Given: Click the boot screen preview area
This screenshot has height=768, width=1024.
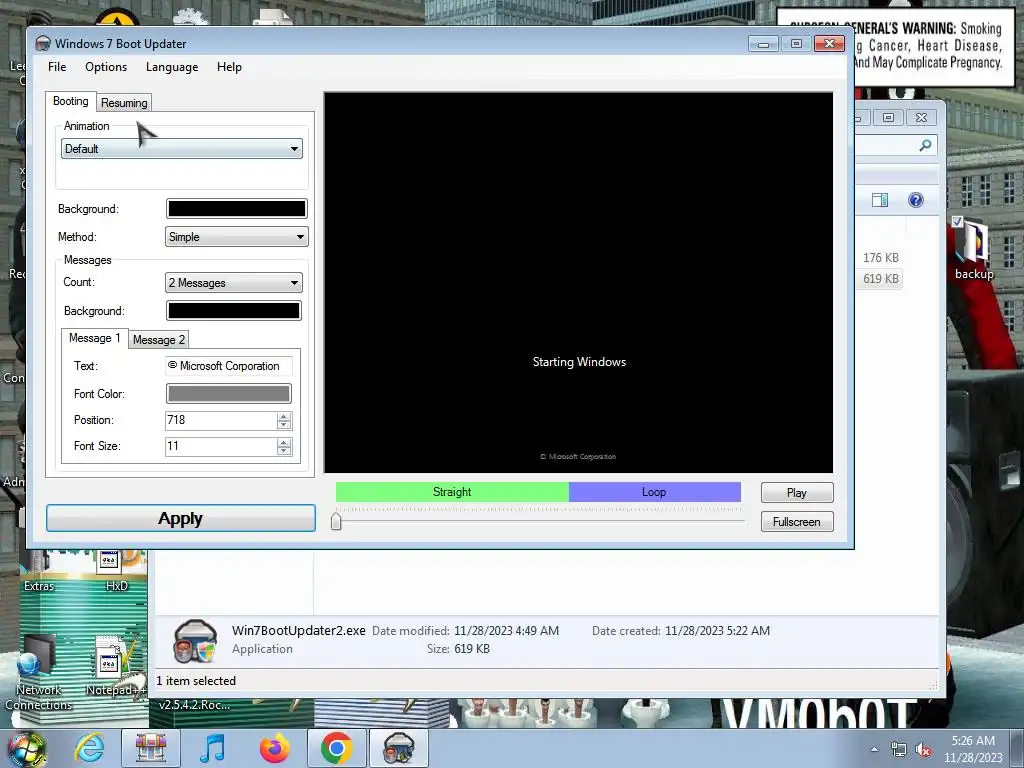Looking at the screenshot, I should click(x=579, y=282).
